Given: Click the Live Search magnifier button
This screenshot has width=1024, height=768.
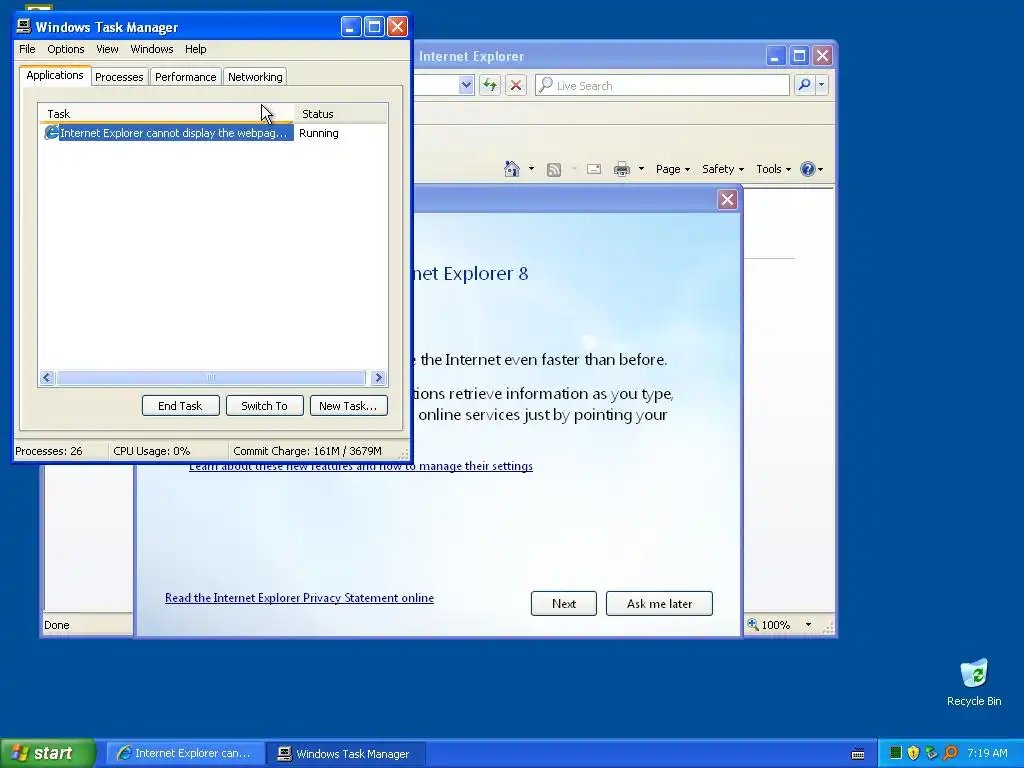Looking at the screenshot, I should (805, 85).
